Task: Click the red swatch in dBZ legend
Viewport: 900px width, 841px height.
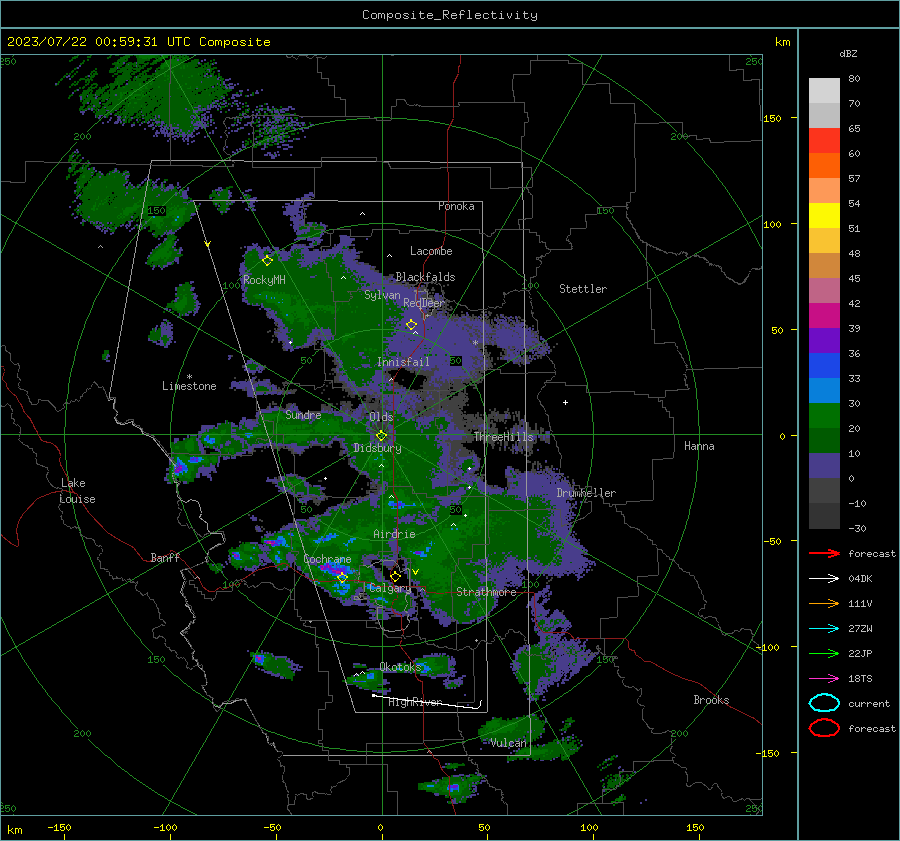Action: click(824, 141)
